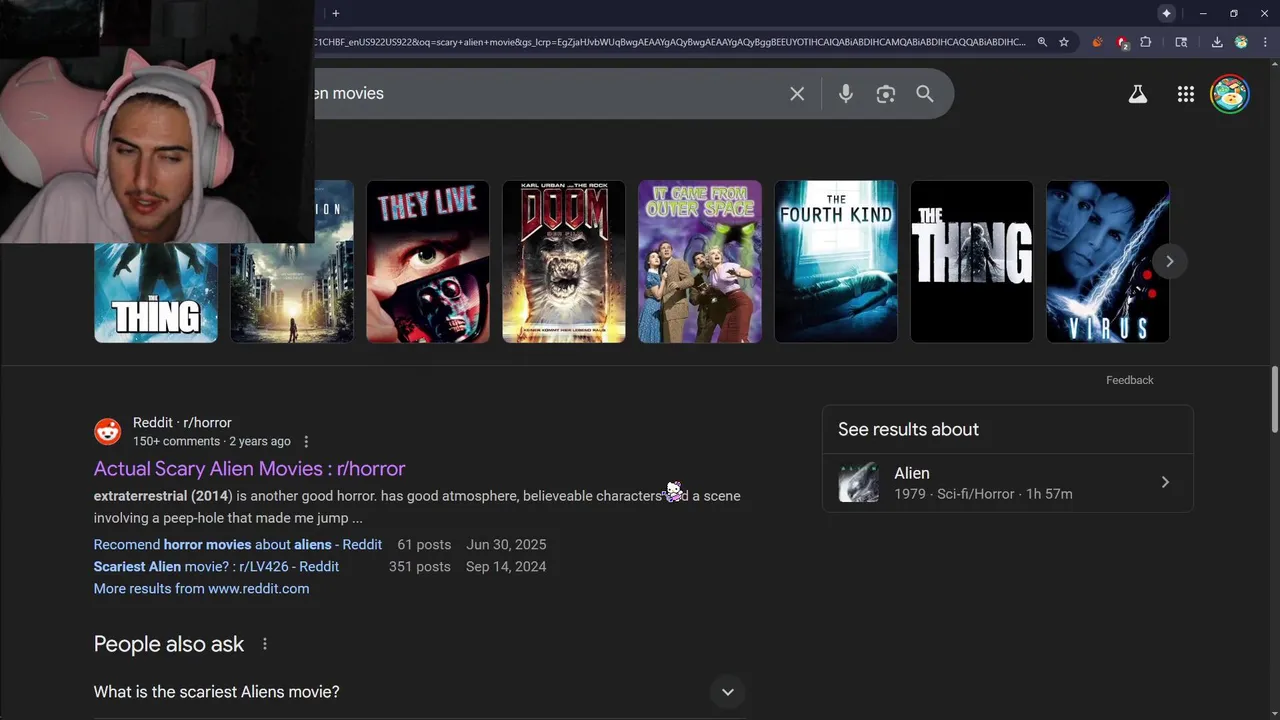Show more movie posters with the next arrow
Image resolution: width=1280 pixels, height=720 pixels.
tap(1169, 261)
